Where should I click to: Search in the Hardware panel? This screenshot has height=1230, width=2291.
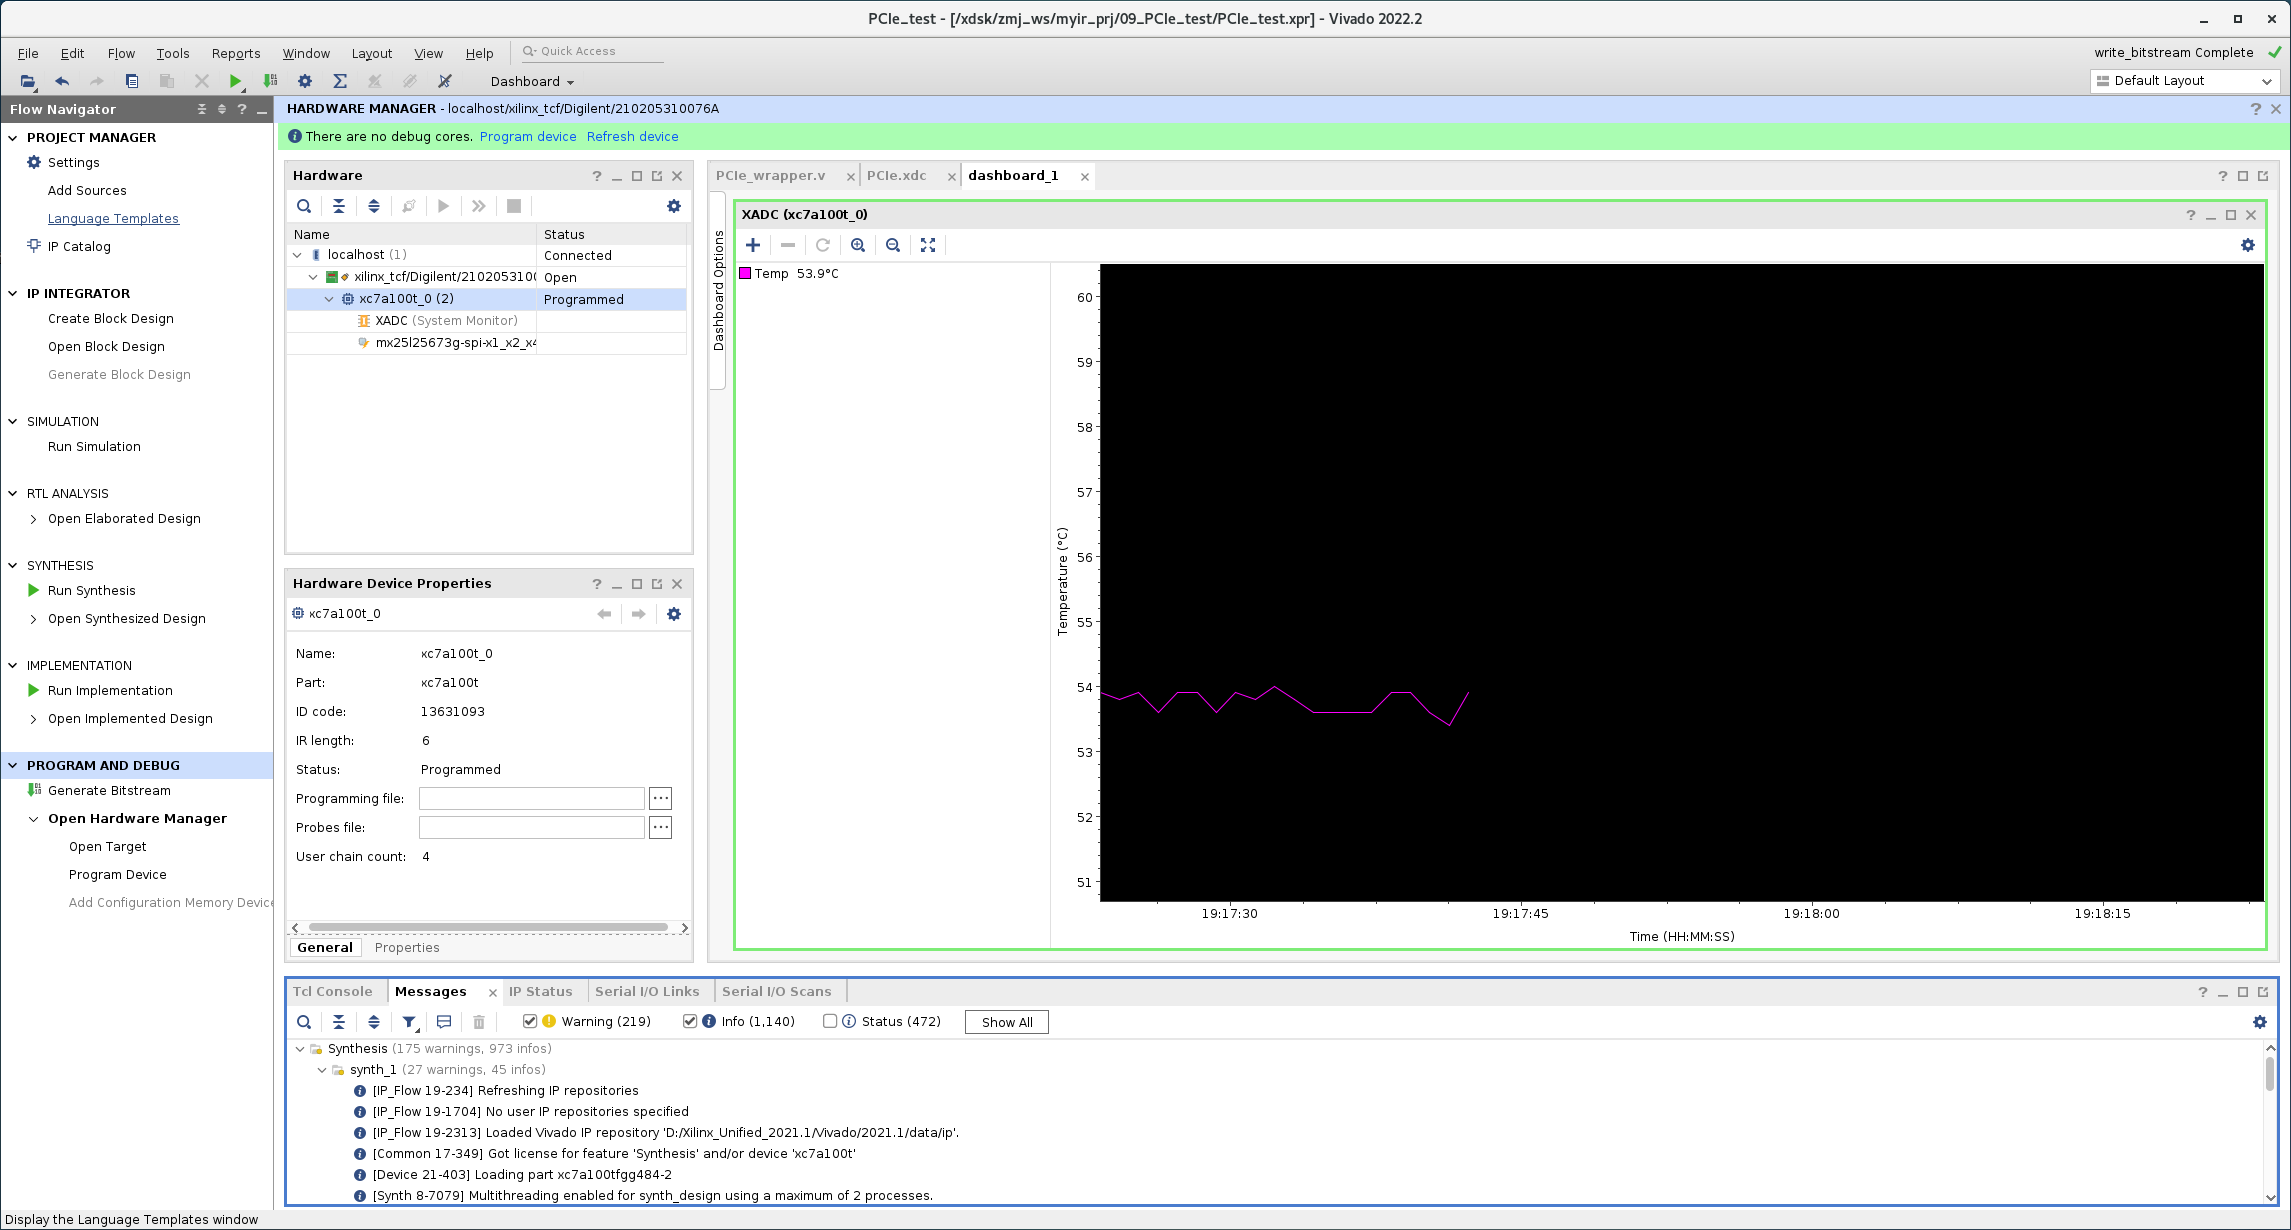point(304,206)
